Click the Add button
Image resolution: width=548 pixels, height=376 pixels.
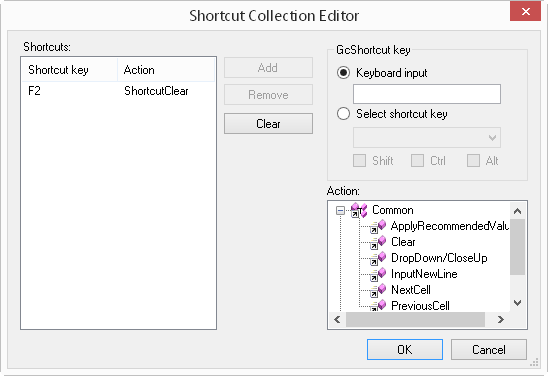coord(268,67)
